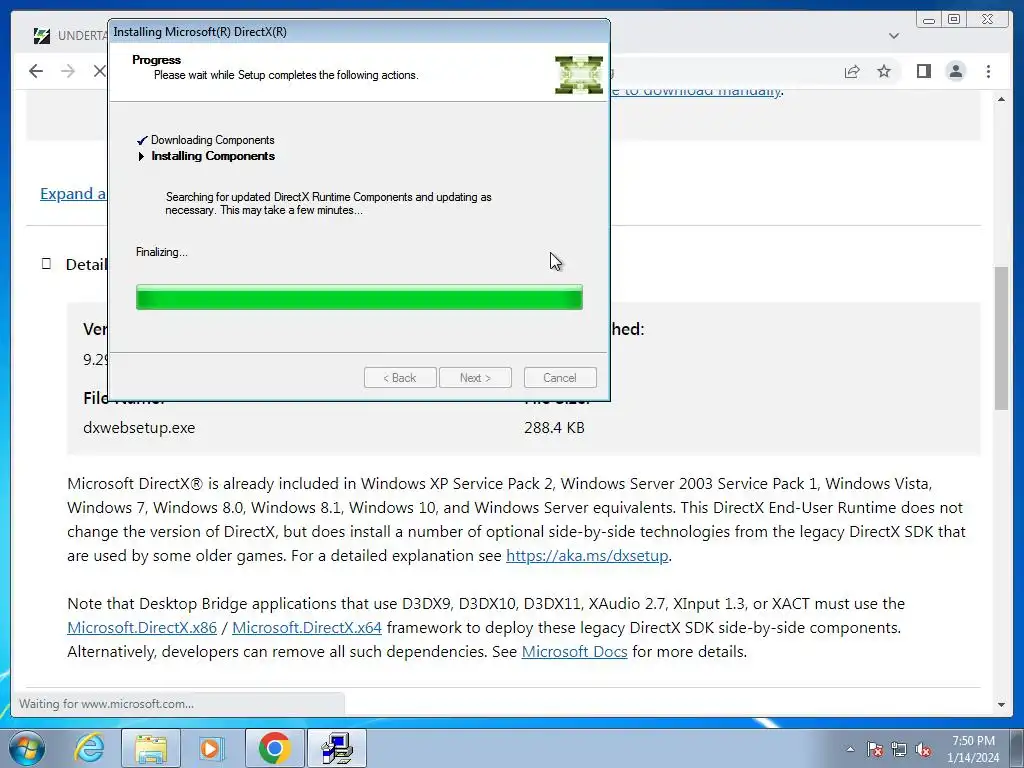Click the Finalizing... status text
The height and width of the screenshot is (768, 1024).
tap(161, 252)
